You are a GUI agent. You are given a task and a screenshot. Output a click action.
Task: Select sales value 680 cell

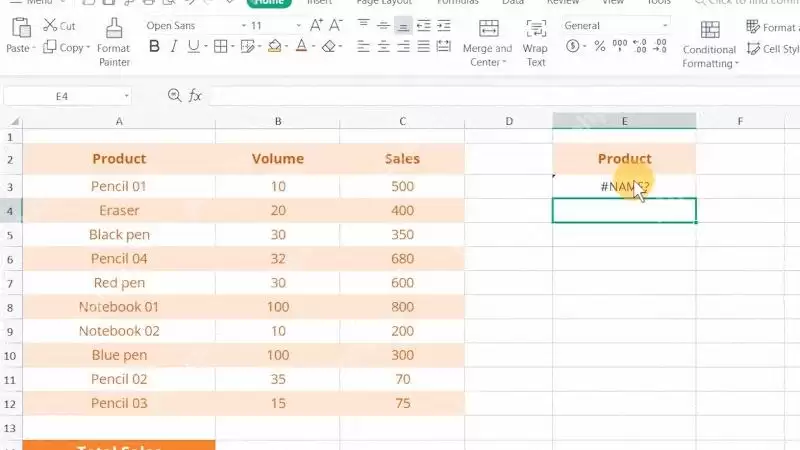point(402,259)
